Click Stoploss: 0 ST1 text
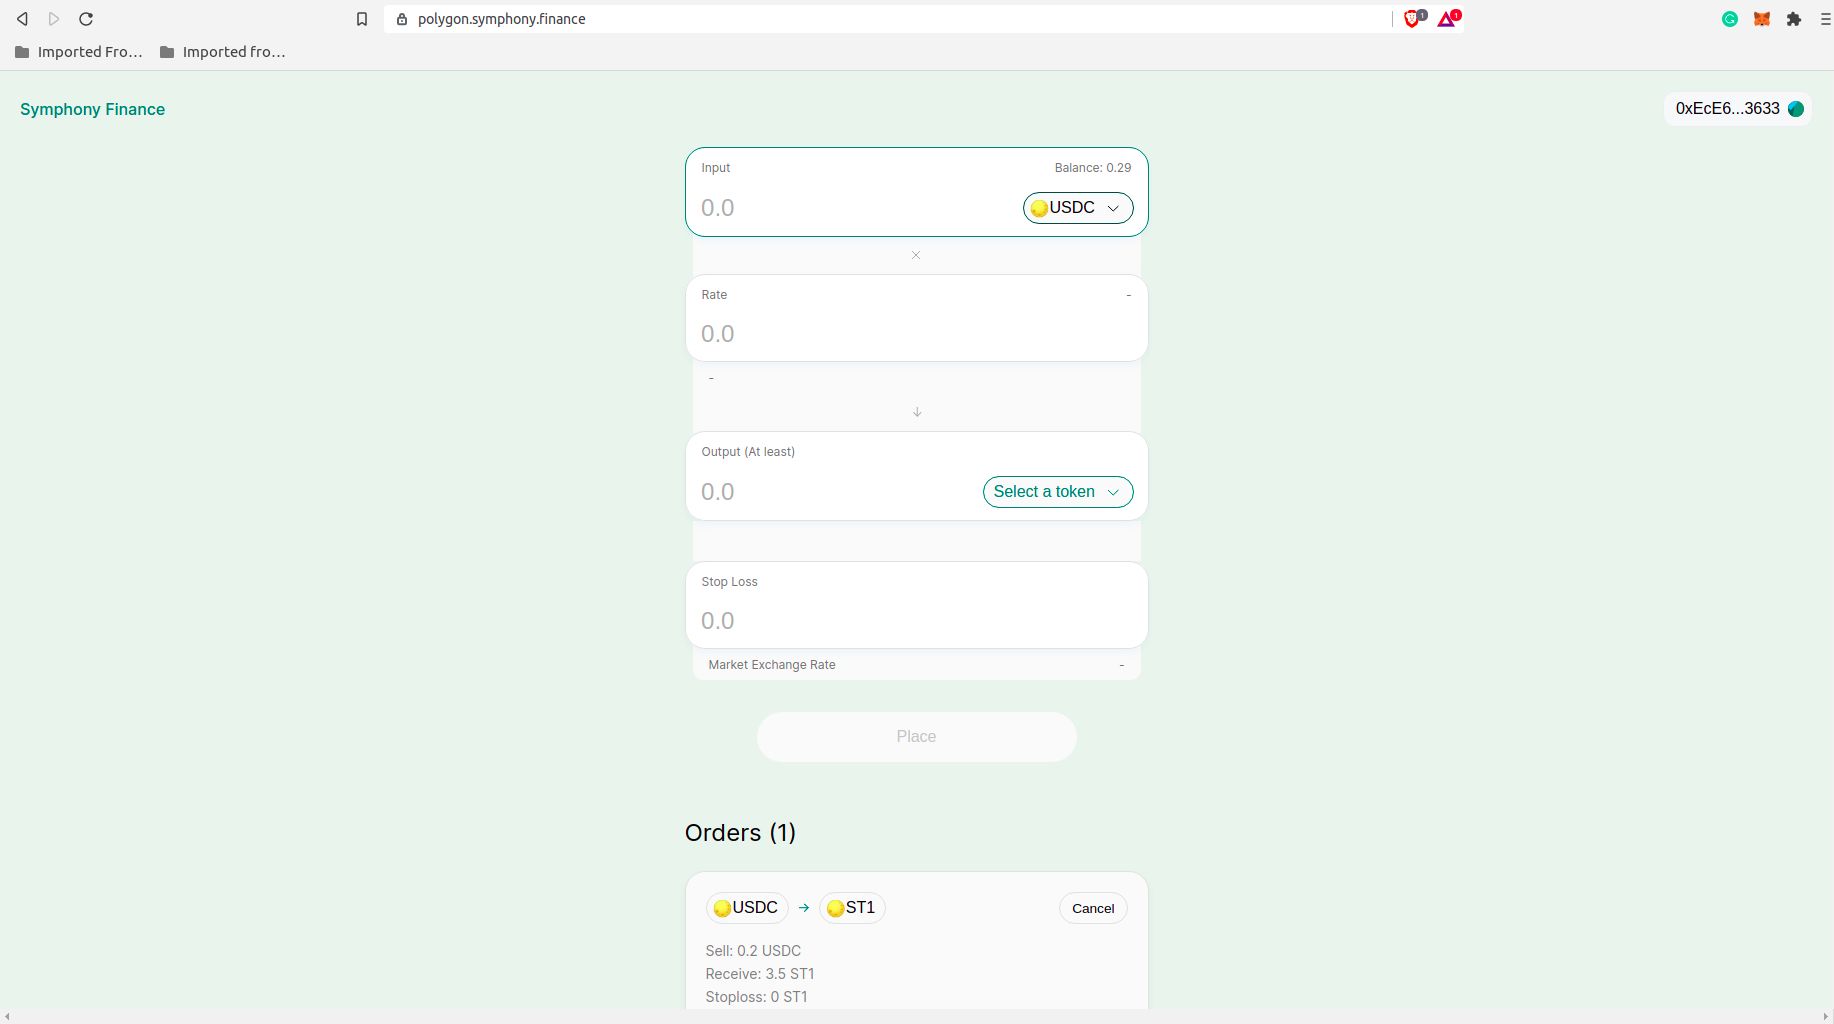 pos(757,997)
